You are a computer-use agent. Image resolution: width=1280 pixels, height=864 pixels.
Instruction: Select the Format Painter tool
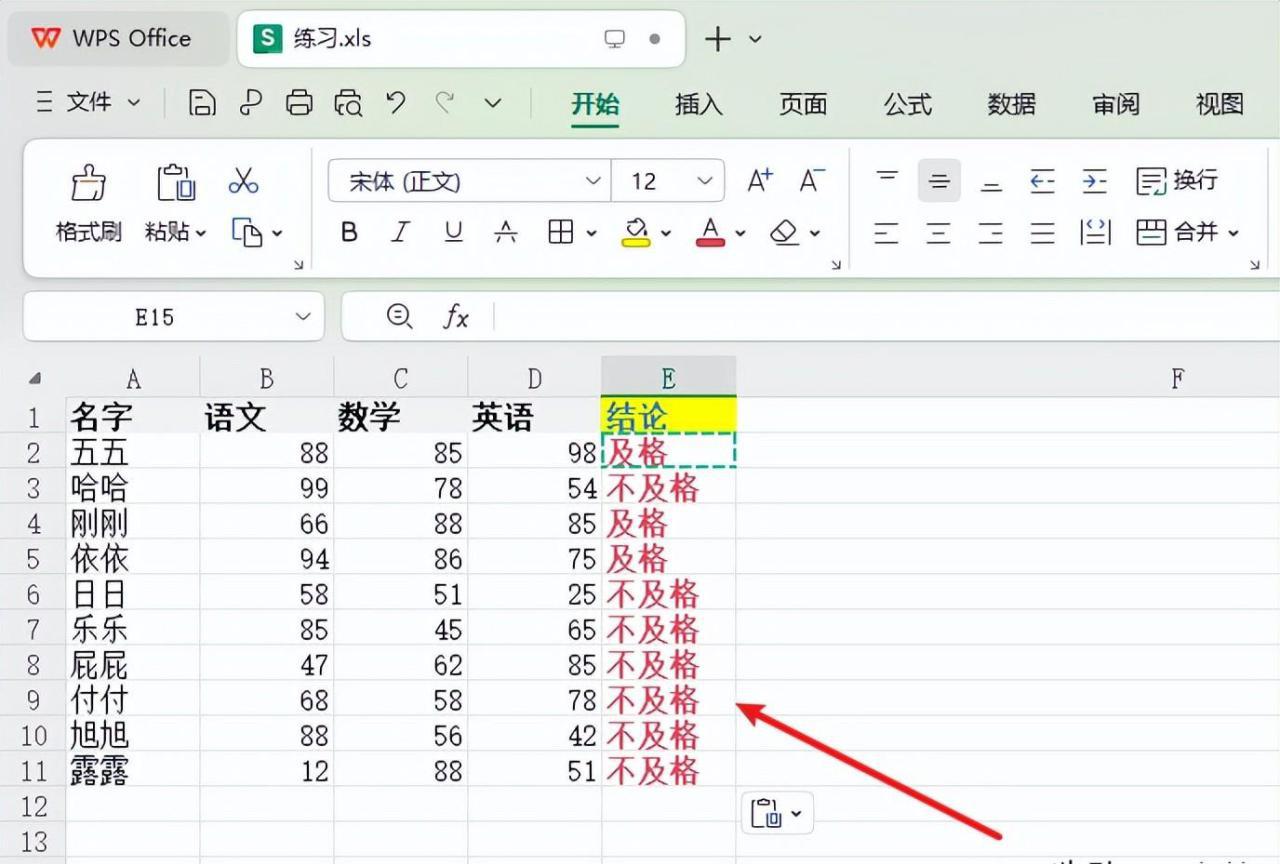point(88,206)
